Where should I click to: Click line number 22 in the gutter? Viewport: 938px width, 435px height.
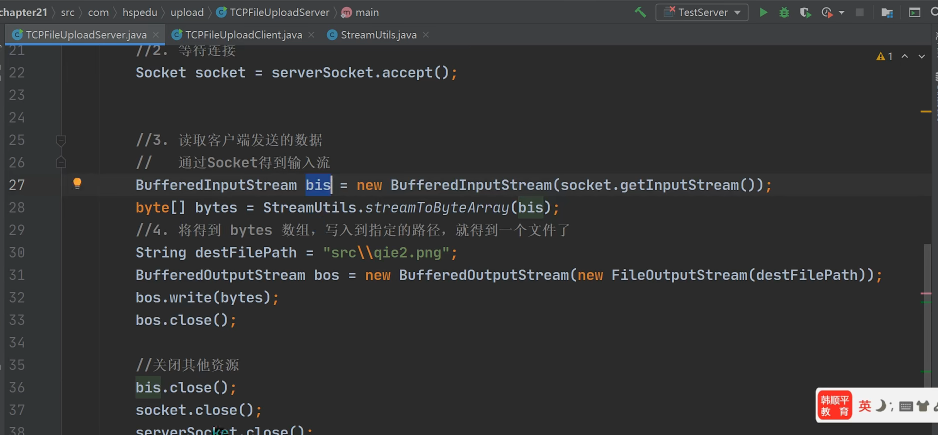click(x=17, y=72)
